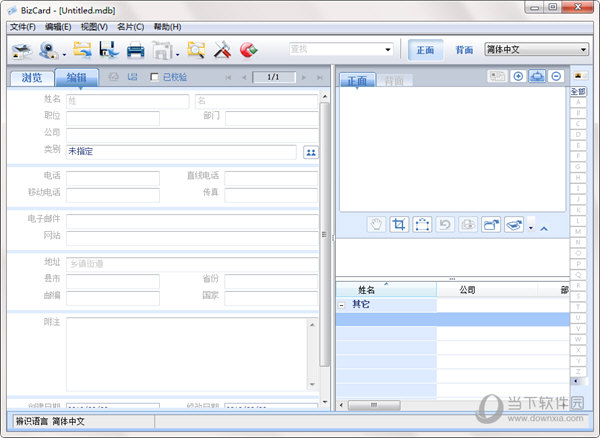The height and width of the screenshot is (438, 600).
Task: Zoom in on card image
Action: (518, 76)
